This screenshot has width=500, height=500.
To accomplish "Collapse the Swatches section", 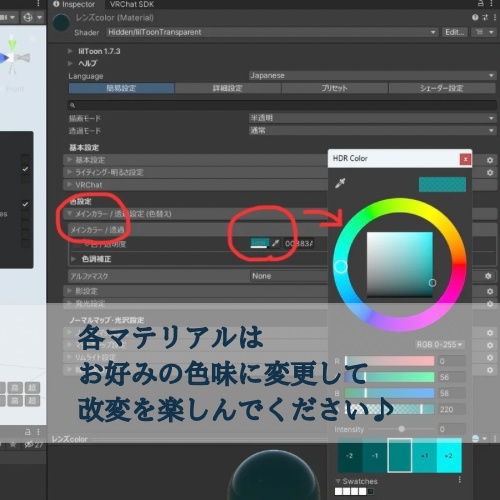I will tap(338, 481).
